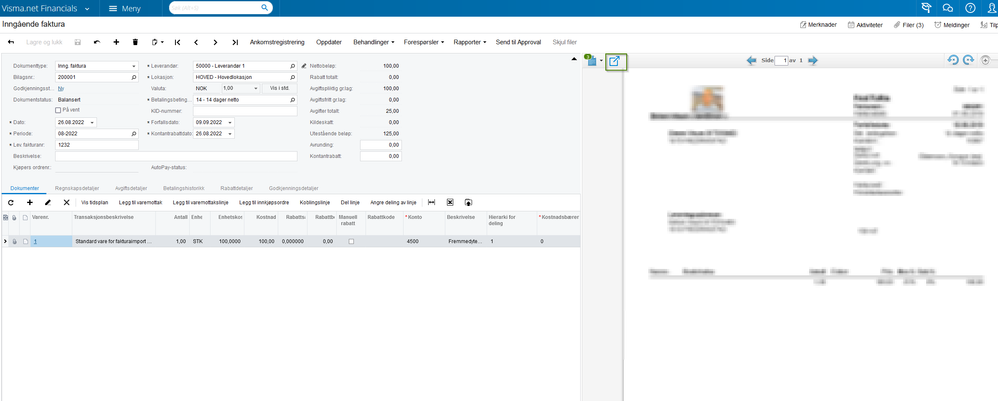Open the clipboard copy-paste menu
Screen dimensions: 998x401
157,42
